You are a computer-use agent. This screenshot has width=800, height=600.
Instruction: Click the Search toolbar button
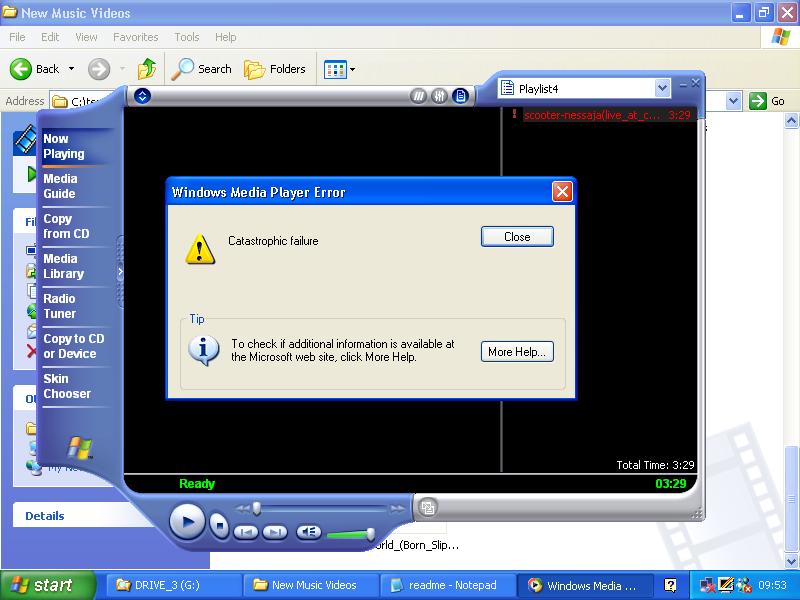202,69
